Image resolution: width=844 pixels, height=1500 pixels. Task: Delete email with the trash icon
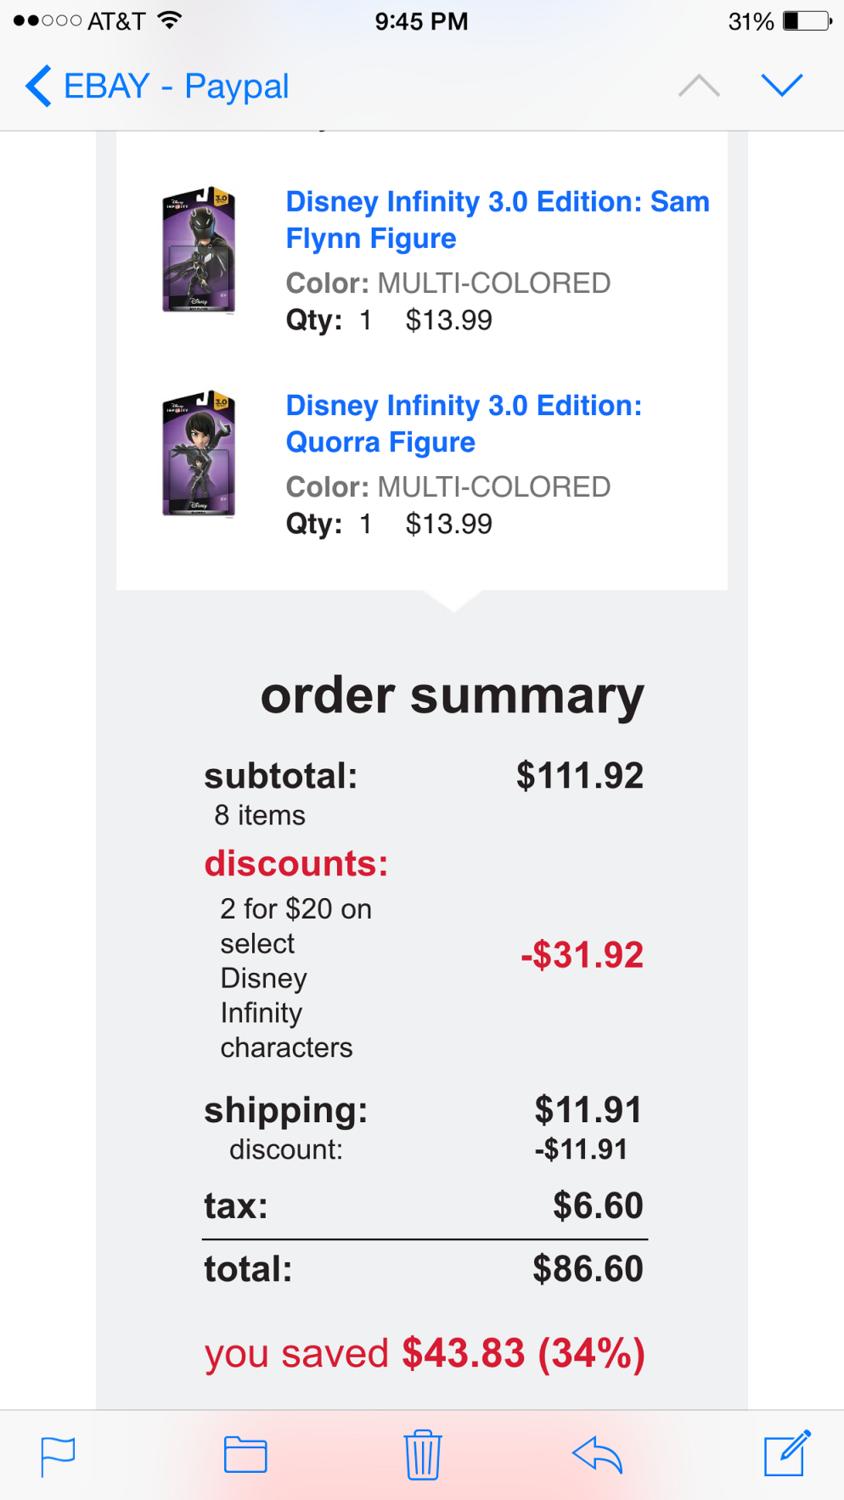tap(422, 1454)
